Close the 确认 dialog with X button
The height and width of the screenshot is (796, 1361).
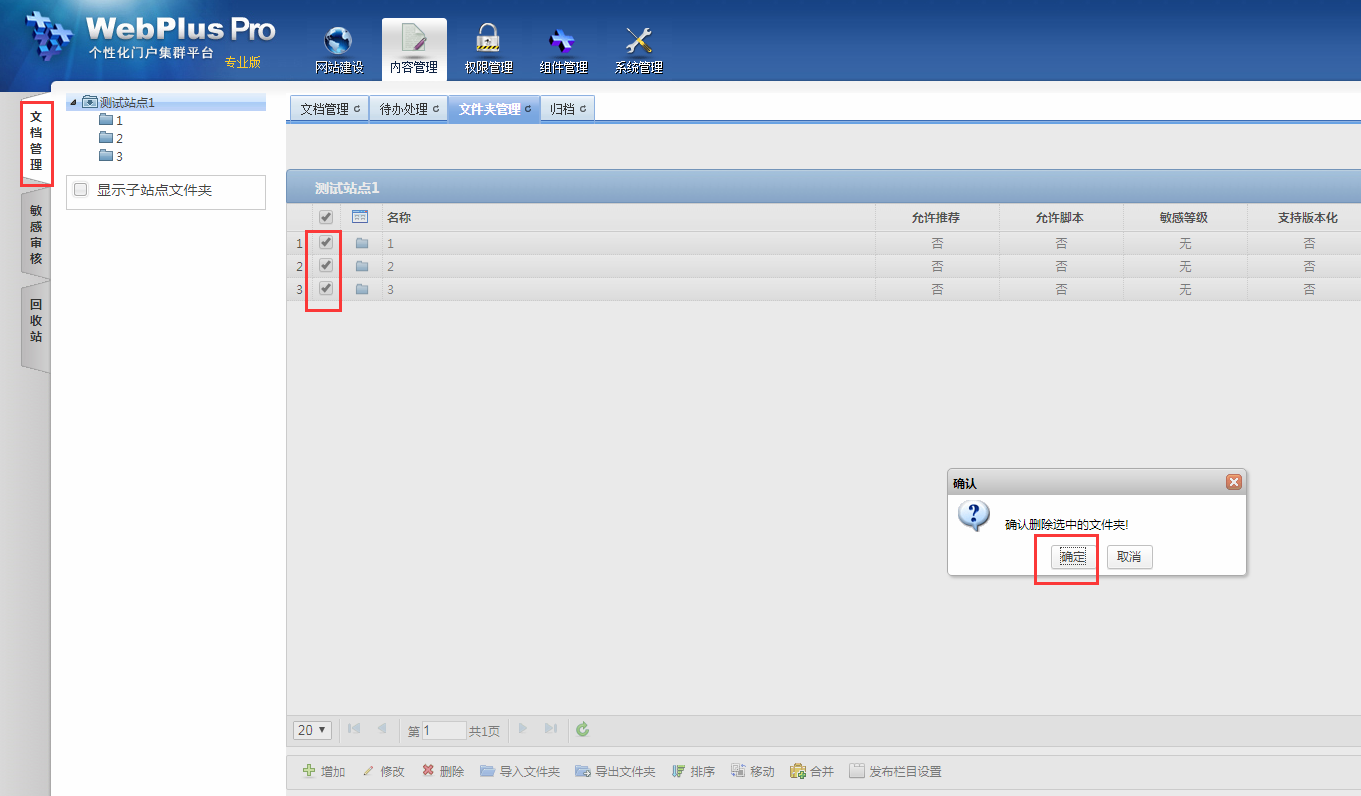(x=1234, y=482)
